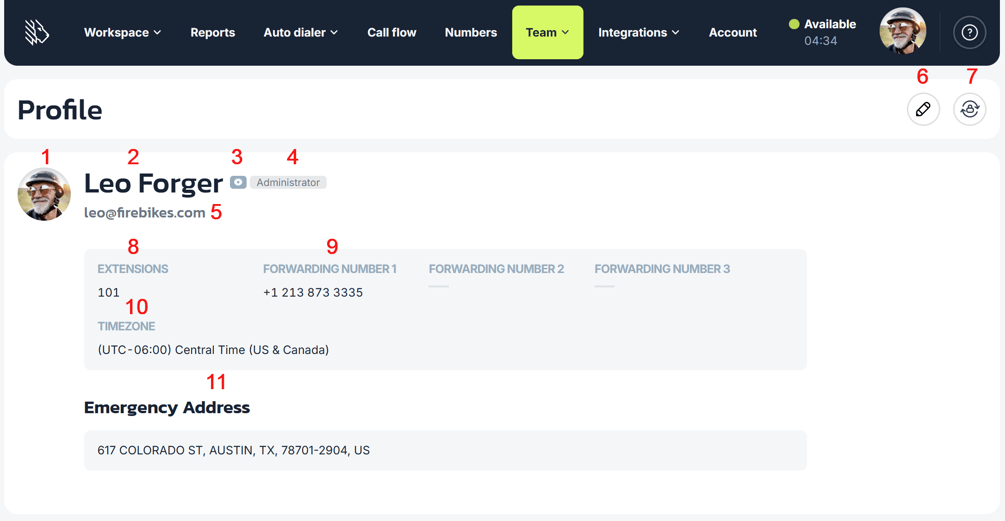
Task: Click the leo@firebikes.com email address
Action: click(145, 213)
